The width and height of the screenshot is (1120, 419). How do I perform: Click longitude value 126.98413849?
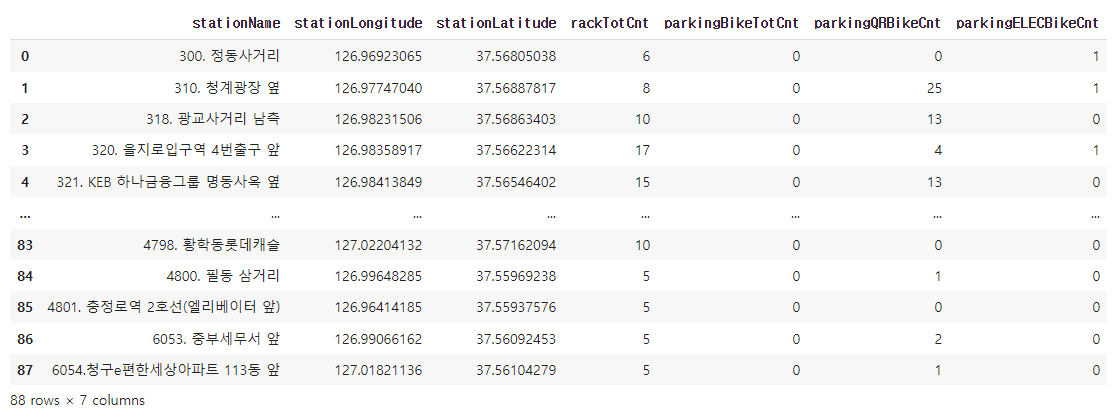pyautogui.click(x=378, y=182)
